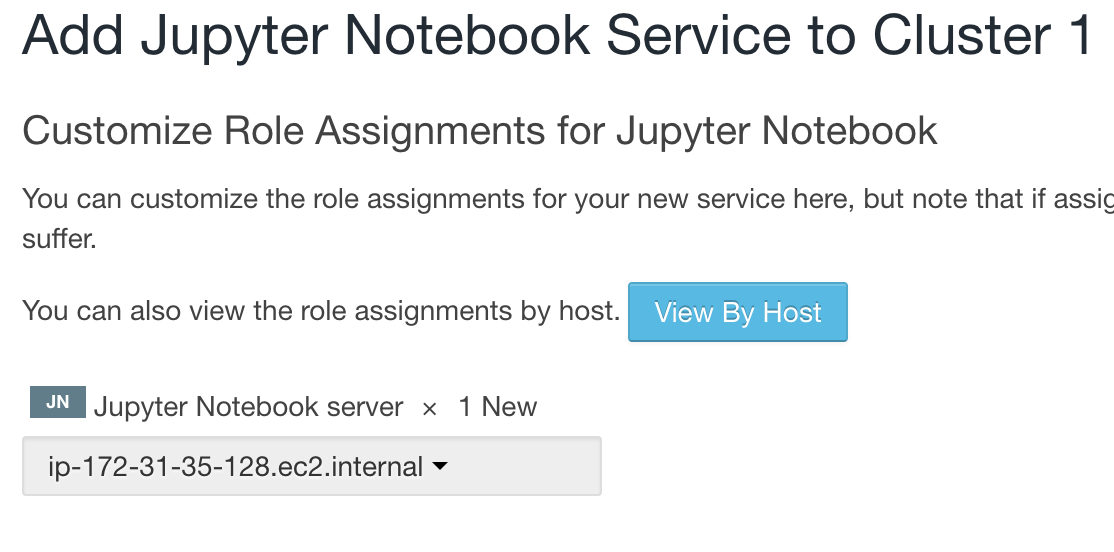Image resolution: width=1114 pixels, height=552 pixels.
Task: Click "Jupyter Notebook" at the end of the subheading
Action: [x=776, y=131]
